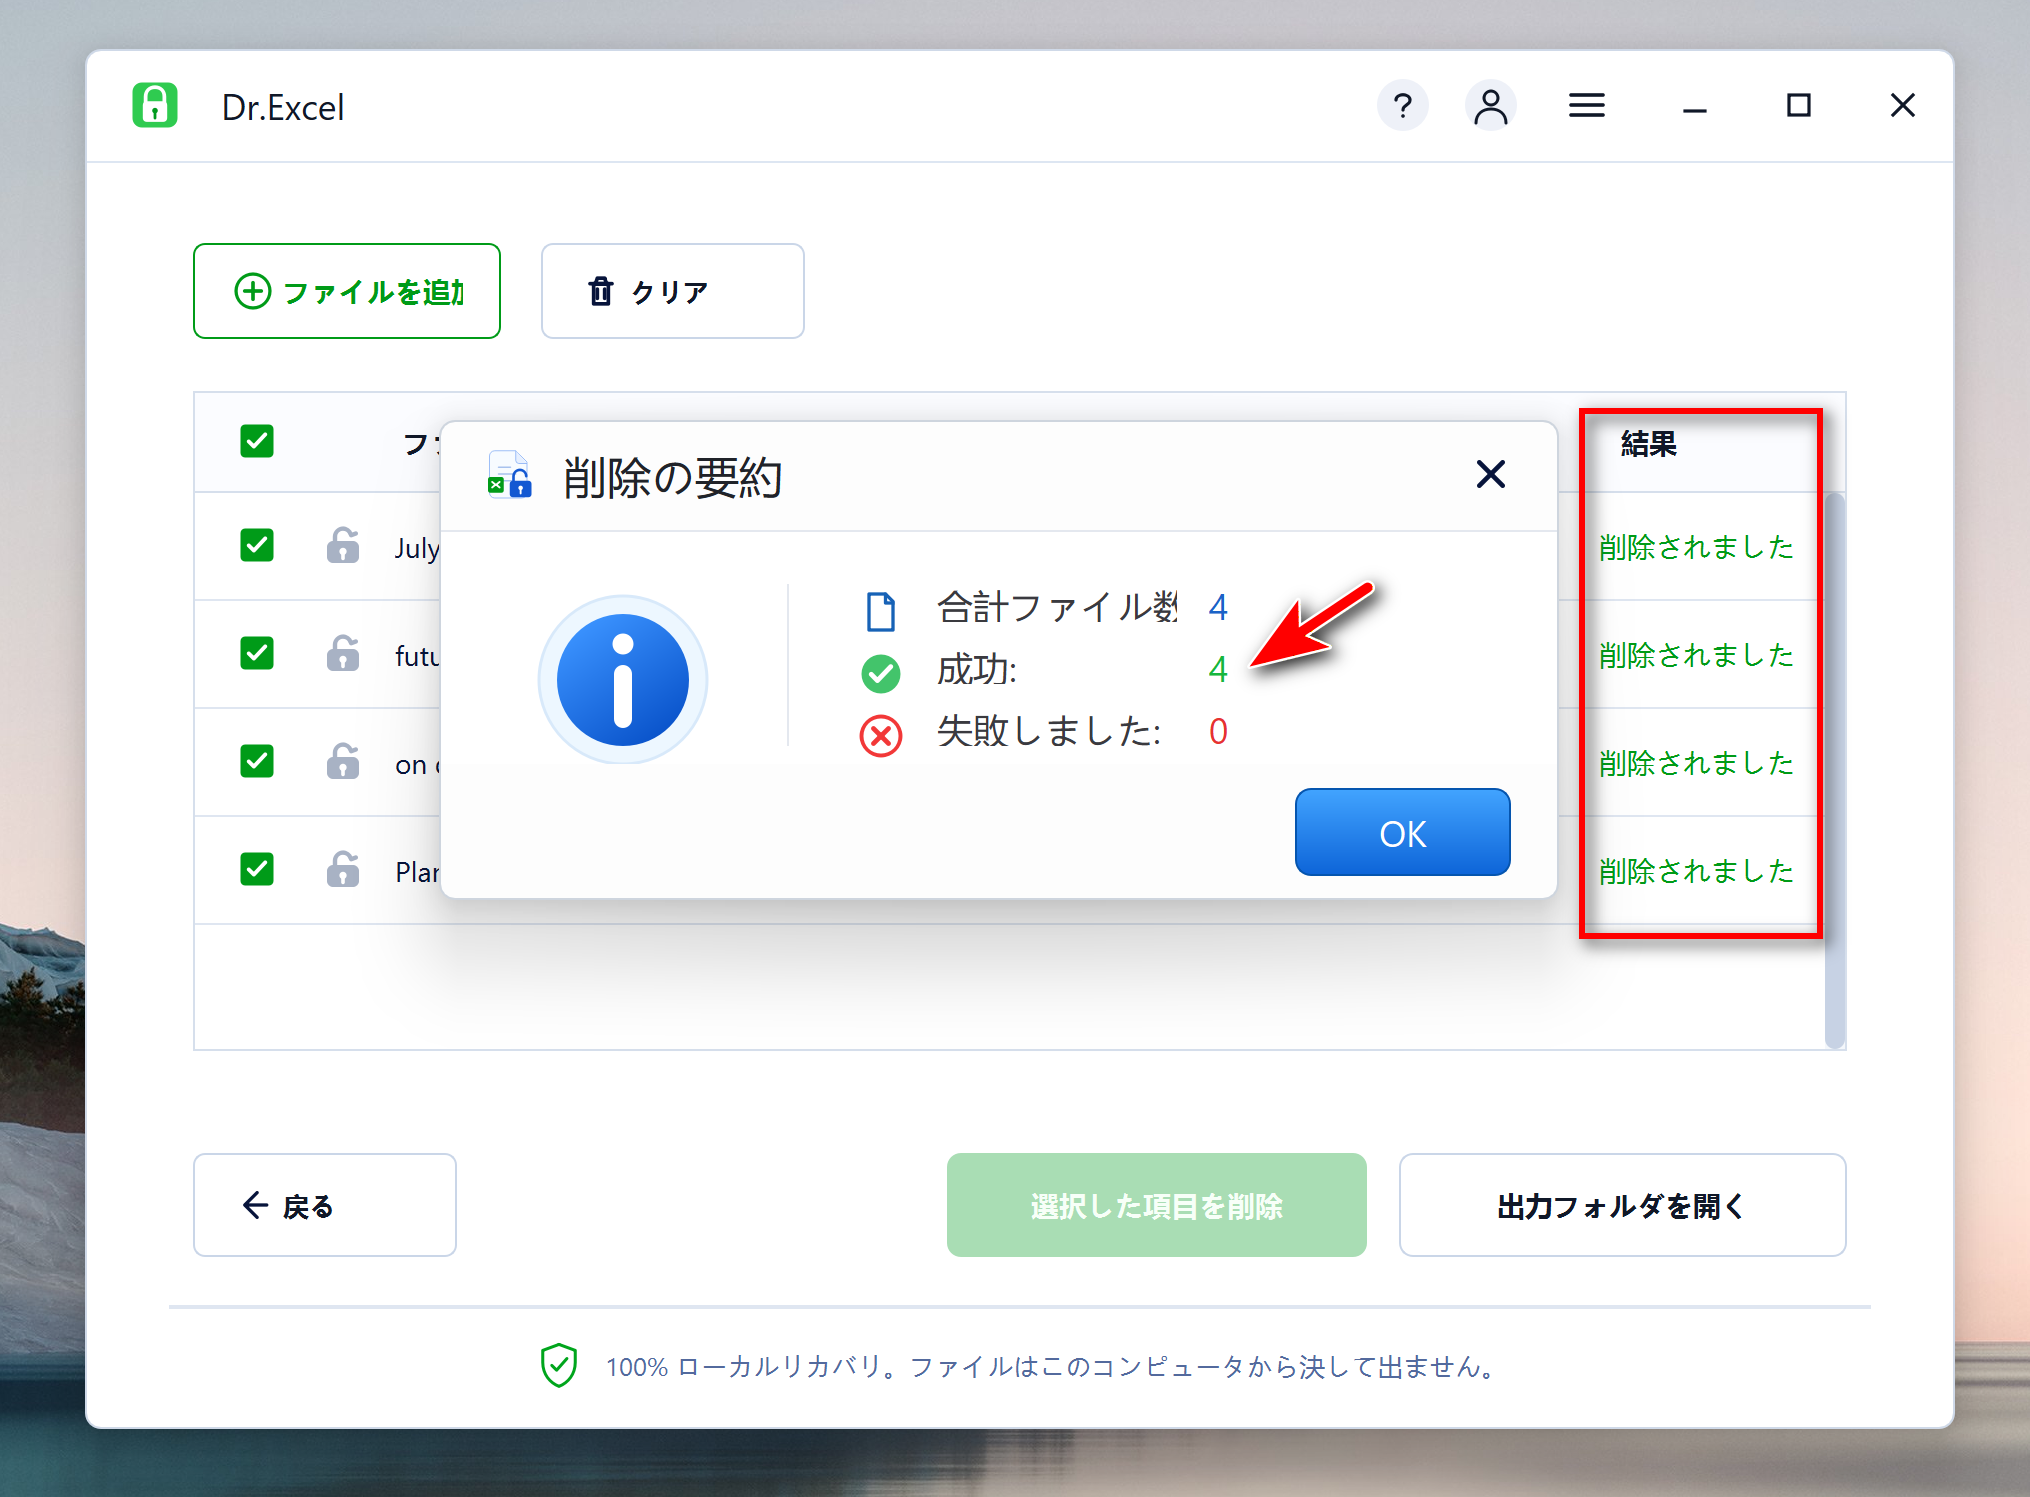Click the red X icon beside 失敗しました
The width and height of the screenshot is (2030, 1497).
coord(880,736)
